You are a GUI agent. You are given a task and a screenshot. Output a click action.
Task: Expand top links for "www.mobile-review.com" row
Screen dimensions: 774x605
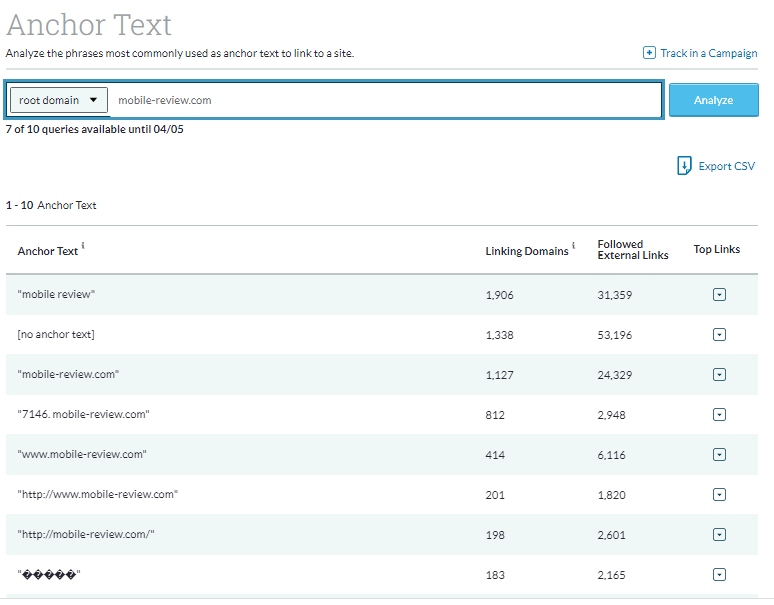(x=719, y=454)
